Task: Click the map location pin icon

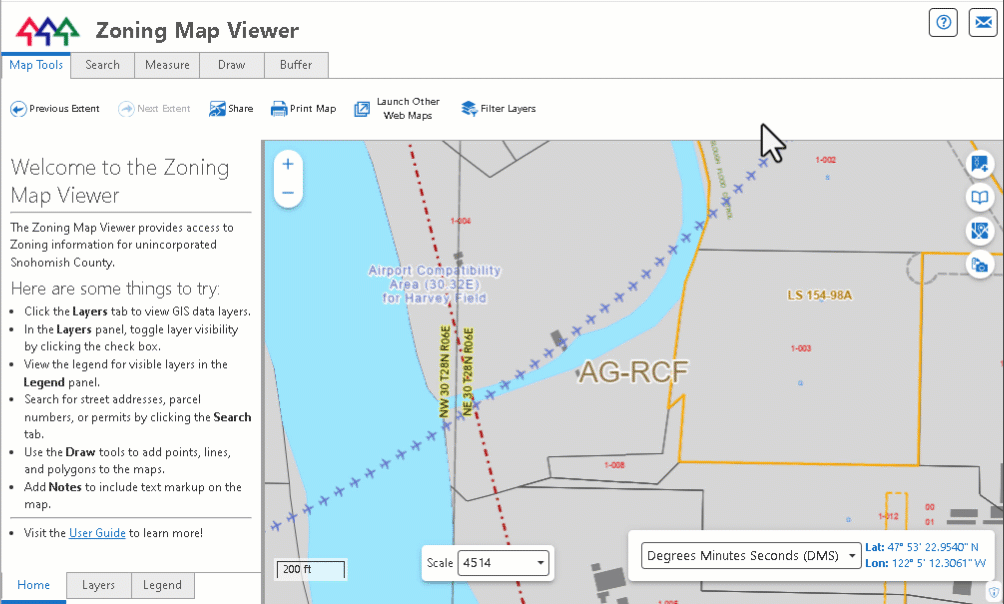Action: 980,231
